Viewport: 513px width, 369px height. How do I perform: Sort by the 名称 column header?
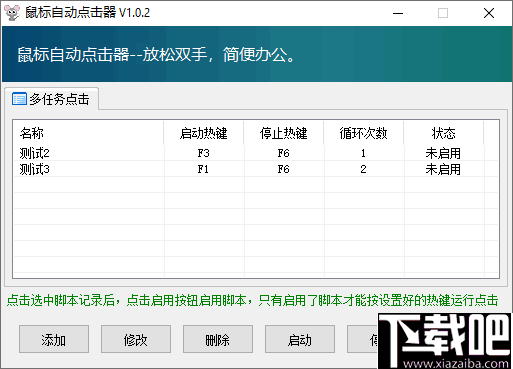point(89,133)
